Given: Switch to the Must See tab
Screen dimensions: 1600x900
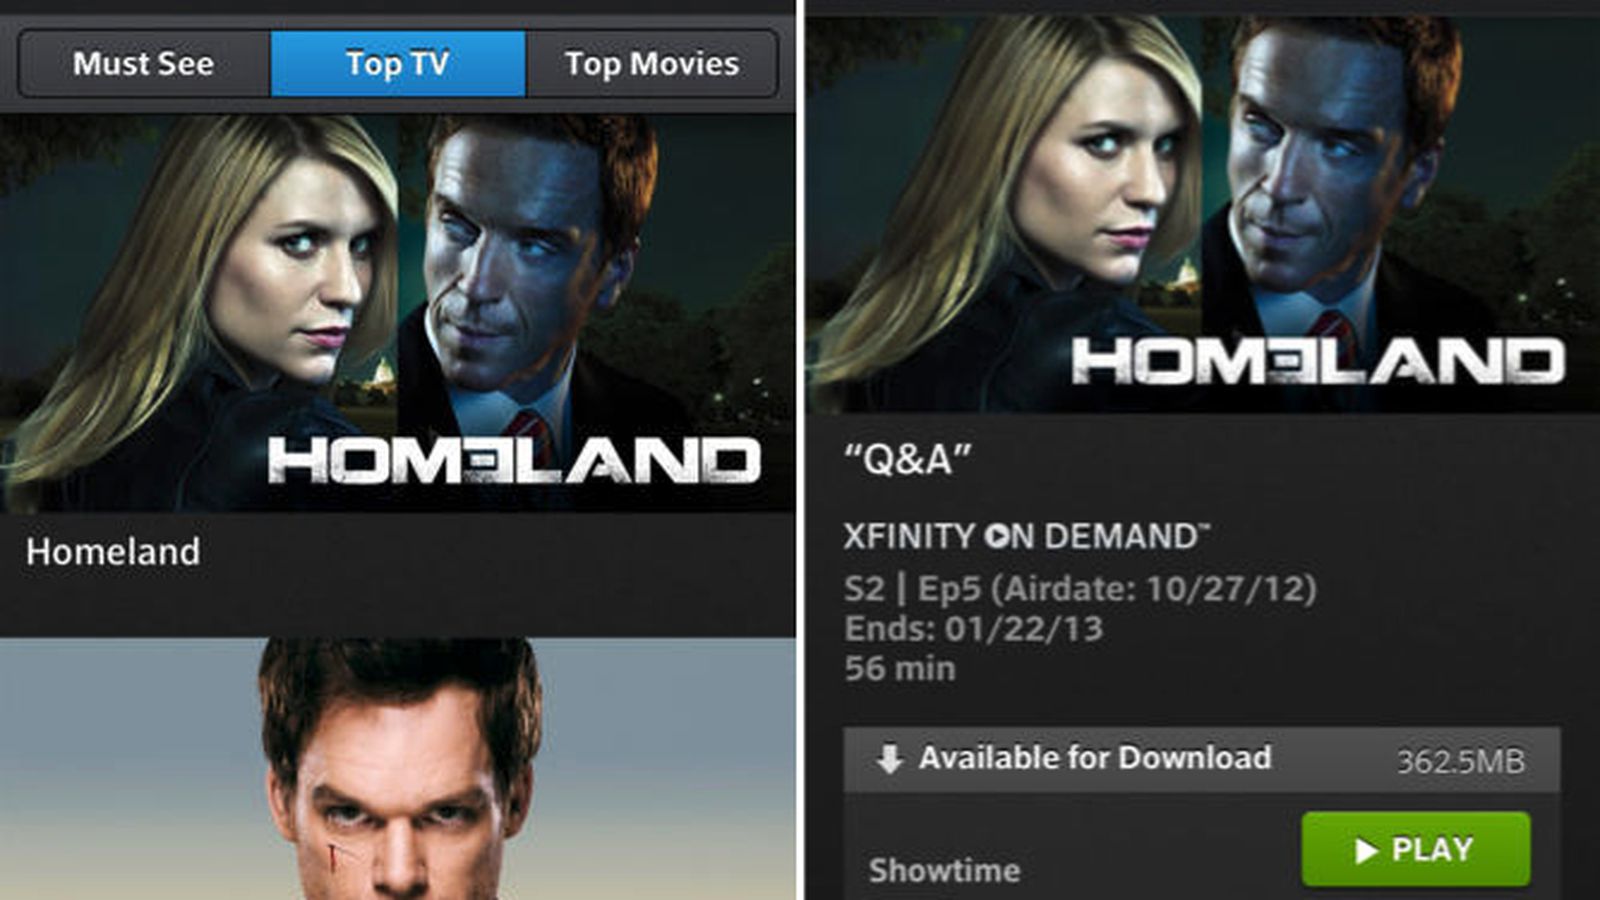Looking at the screenshot, I should 144,64.
